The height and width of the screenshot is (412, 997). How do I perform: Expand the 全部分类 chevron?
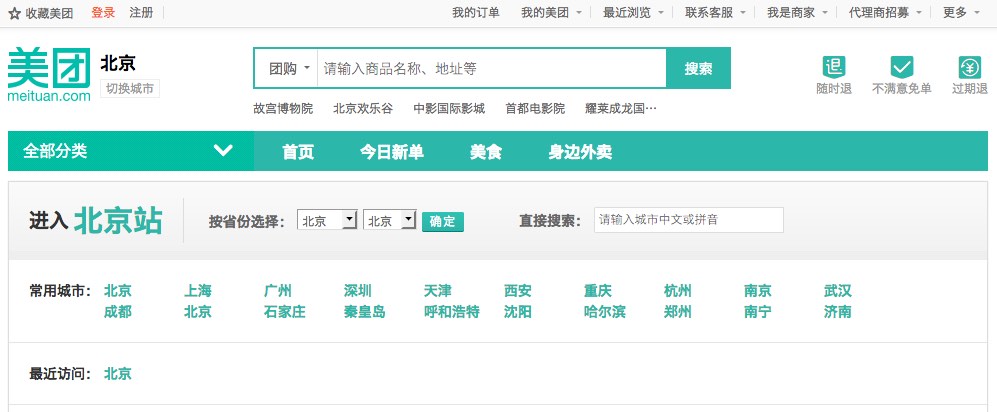(x=223, y=151)
